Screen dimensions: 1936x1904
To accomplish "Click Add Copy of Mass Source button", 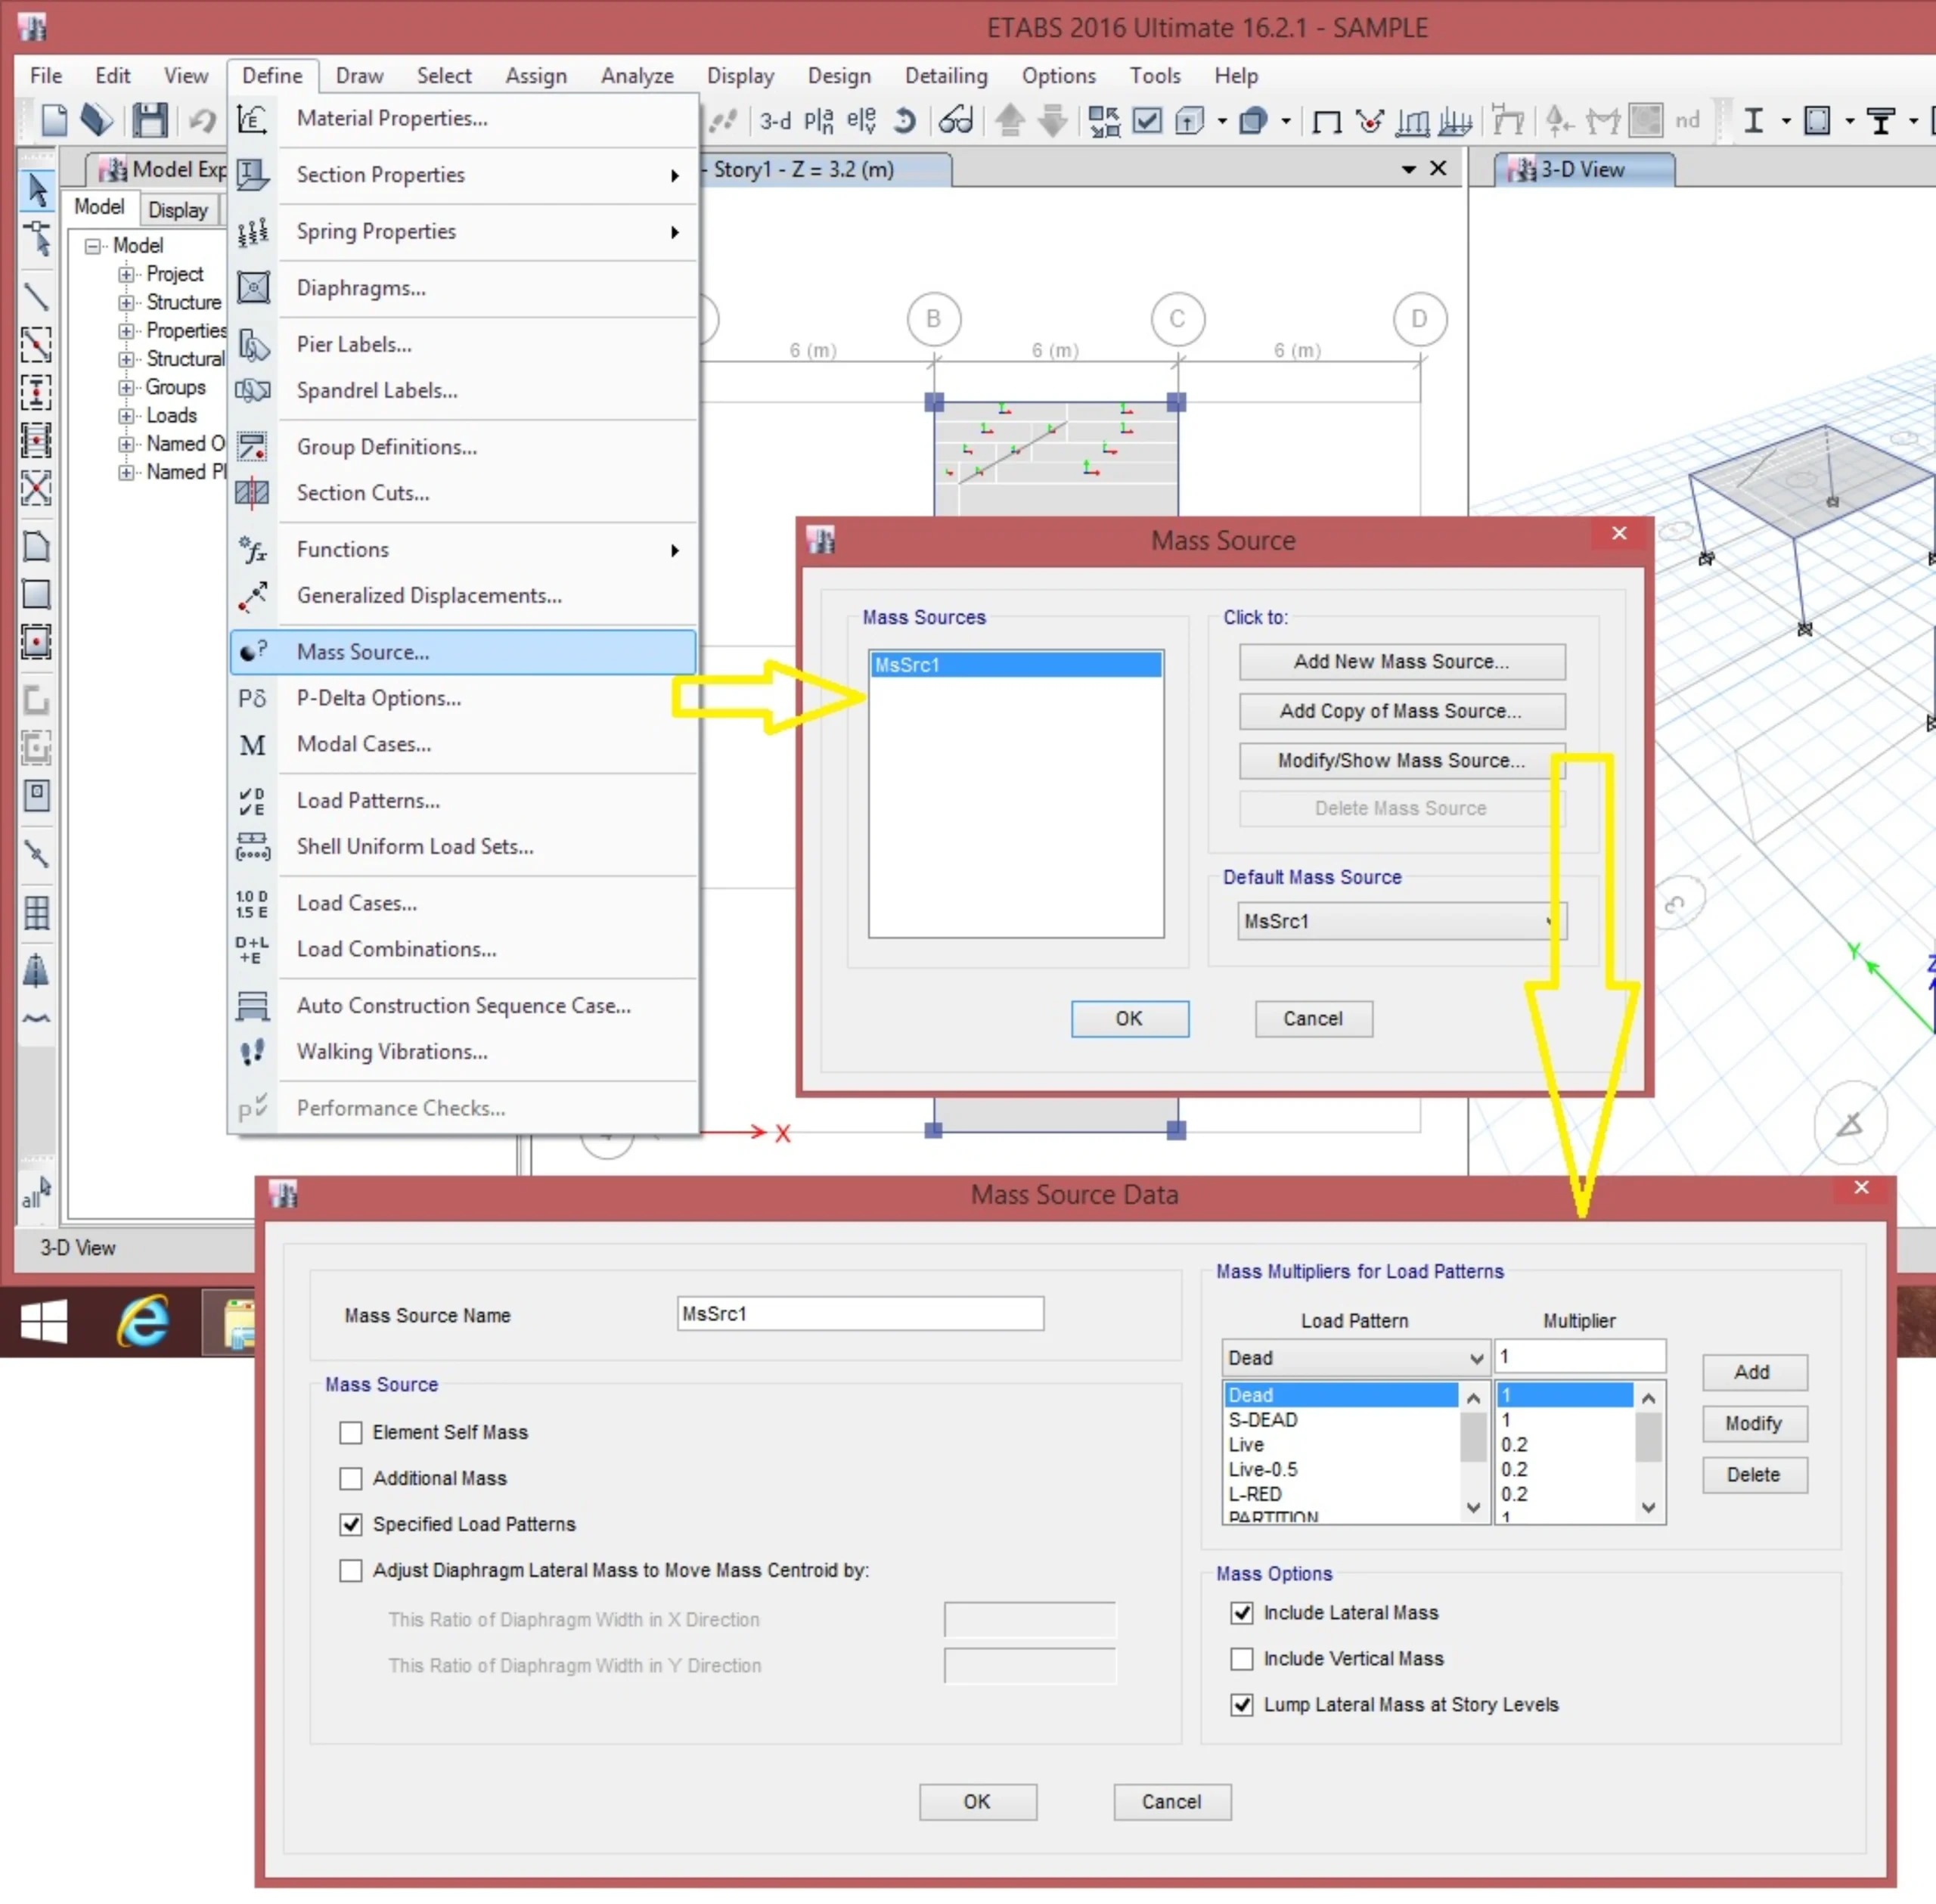I will [x=1401, y=711].
